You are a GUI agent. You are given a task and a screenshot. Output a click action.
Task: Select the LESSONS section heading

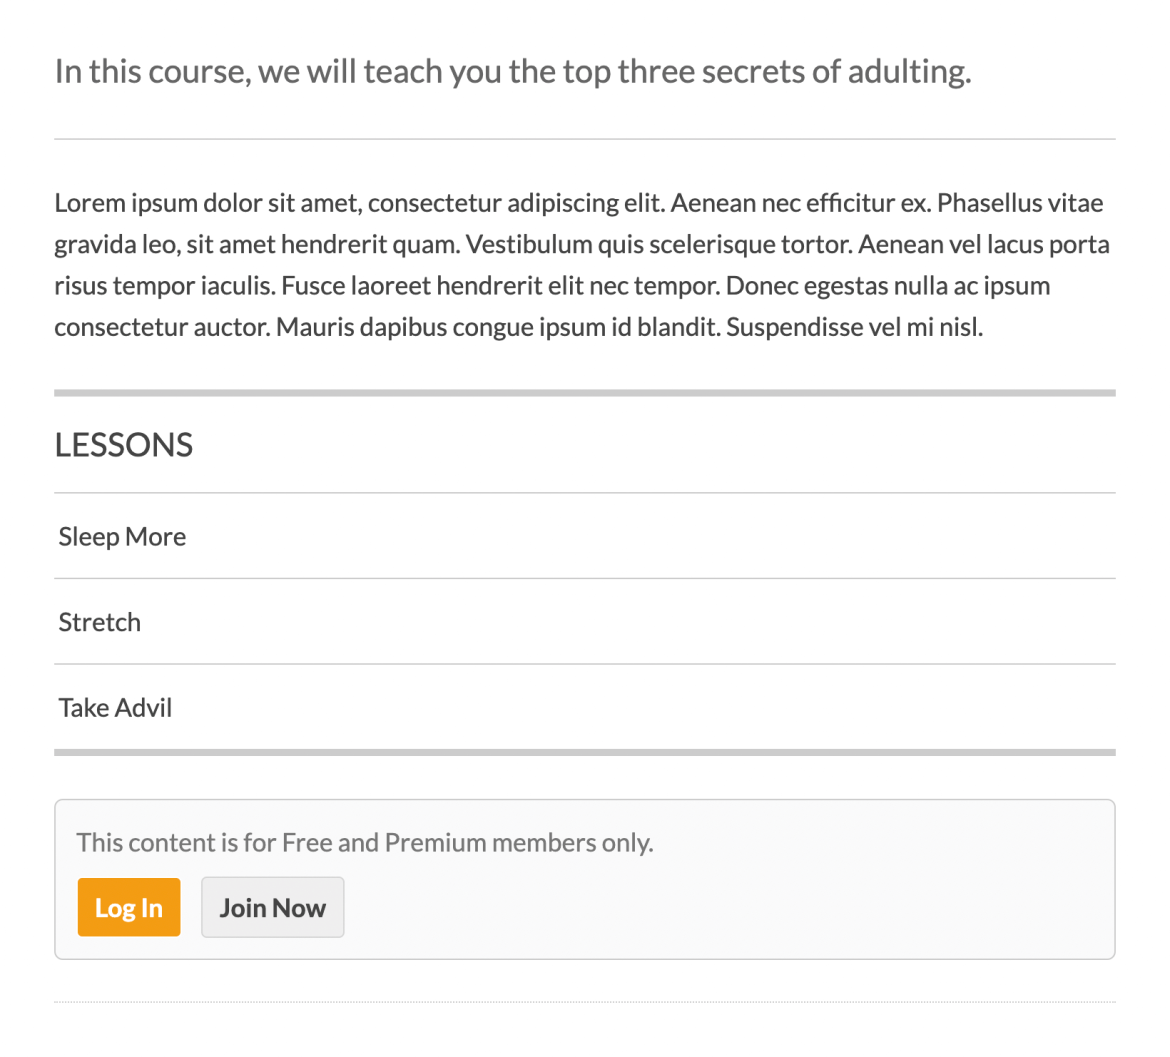[x=123, y=445]
